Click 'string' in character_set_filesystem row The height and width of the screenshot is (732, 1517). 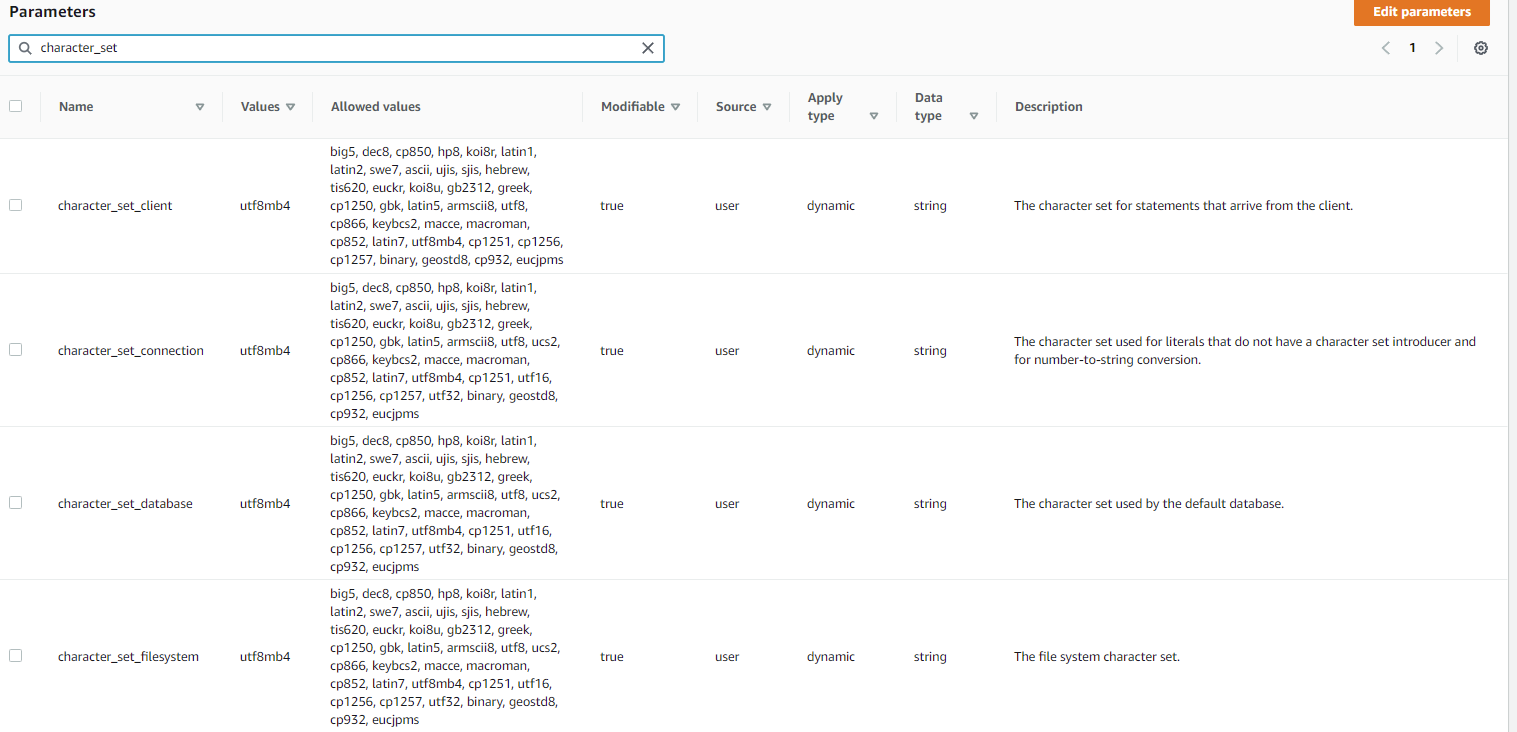click(x=930, y=657)
